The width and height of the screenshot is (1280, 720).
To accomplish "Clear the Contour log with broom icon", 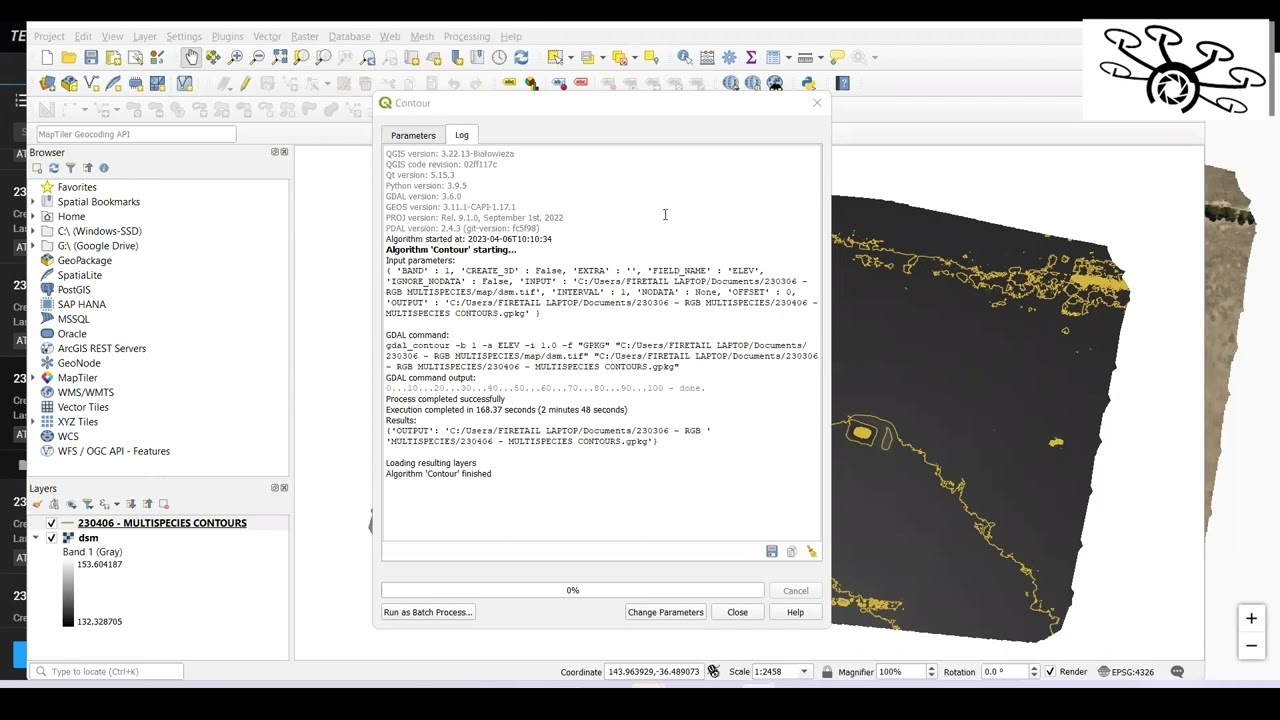I will pos(812,552).
